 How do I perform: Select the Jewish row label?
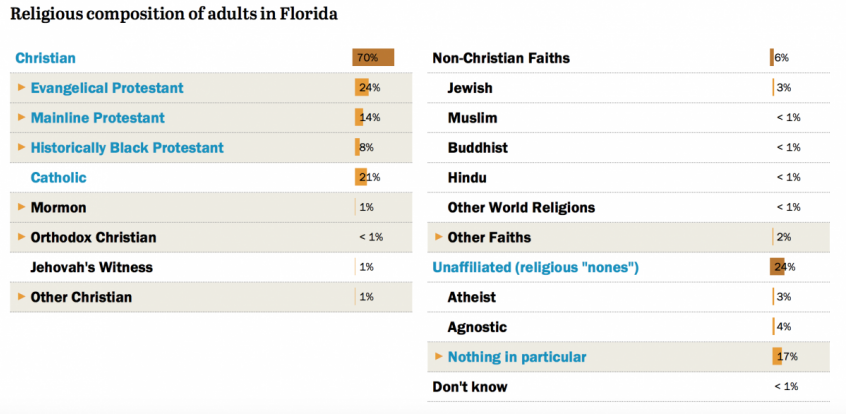[470, 88]
